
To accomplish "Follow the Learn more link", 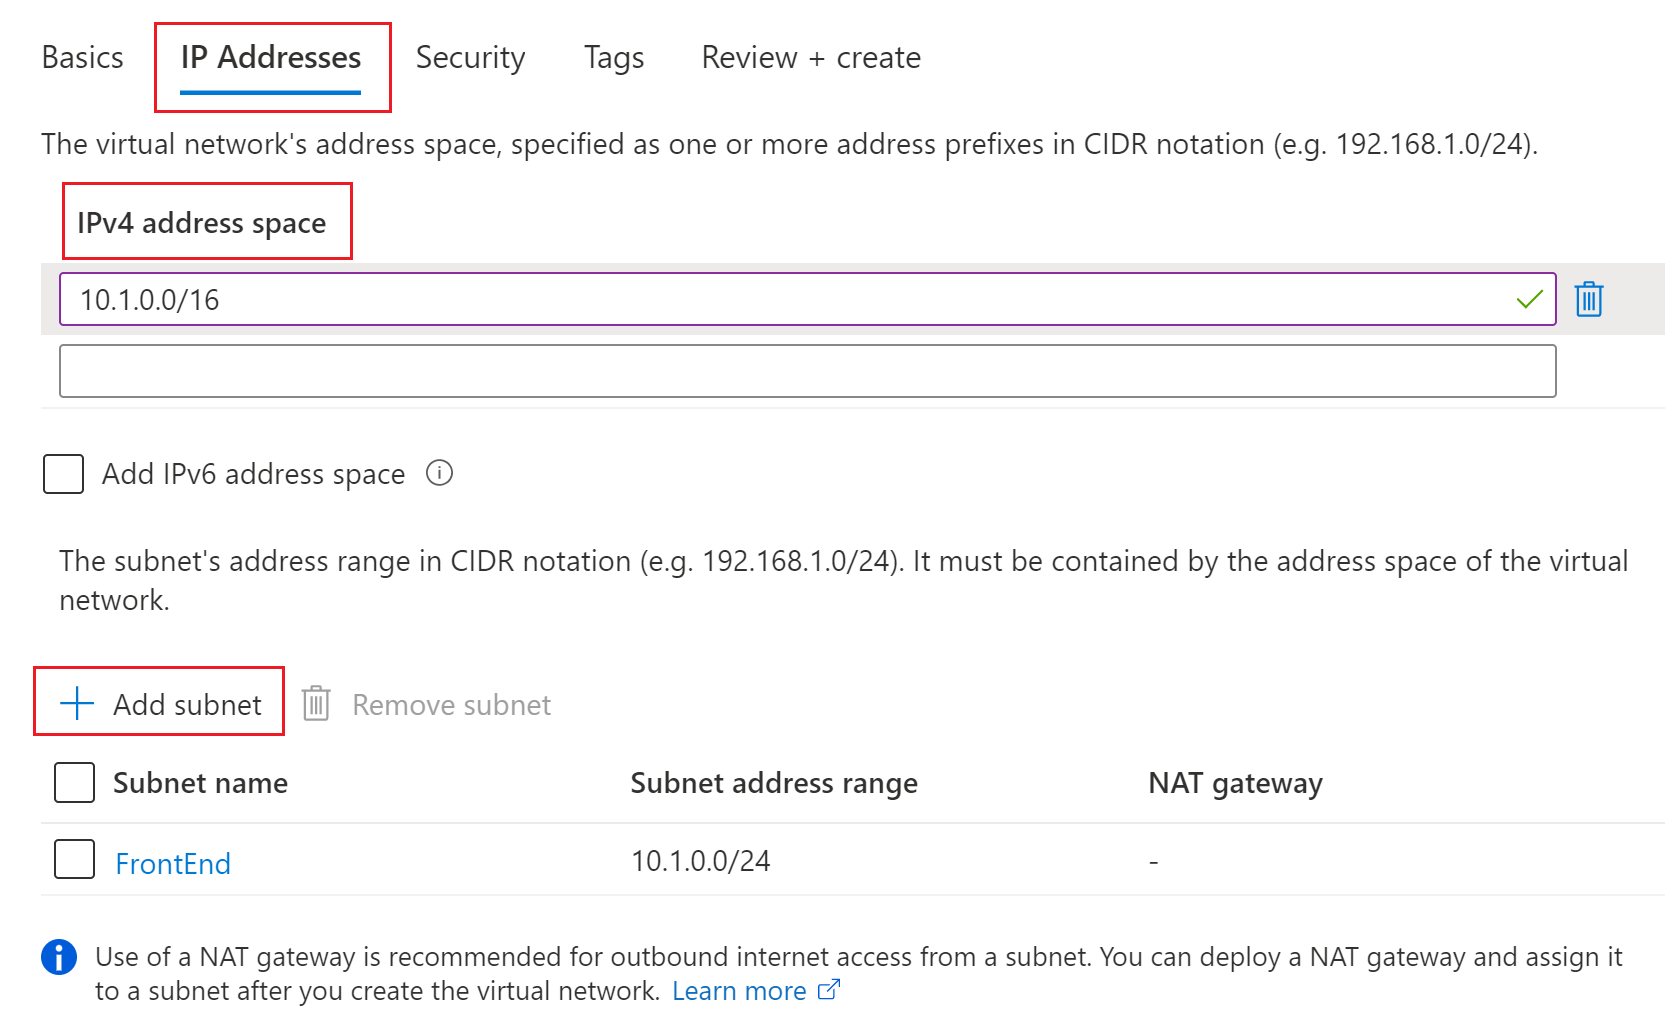I will pyautogui.click(x=739, y=991).
